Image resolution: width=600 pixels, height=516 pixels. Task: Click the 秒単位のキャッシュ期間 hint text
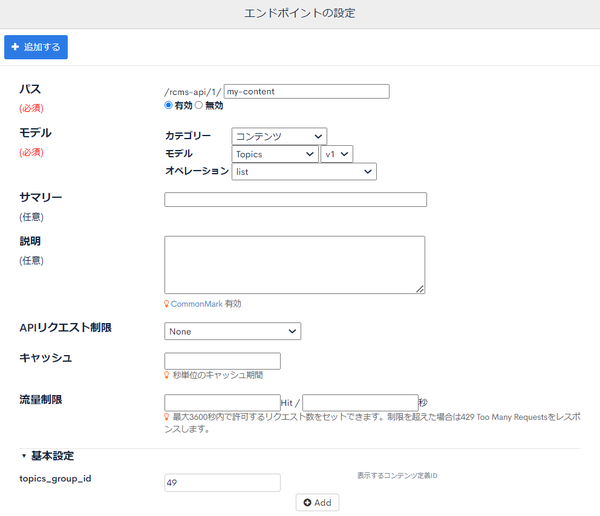pos(218,375)
